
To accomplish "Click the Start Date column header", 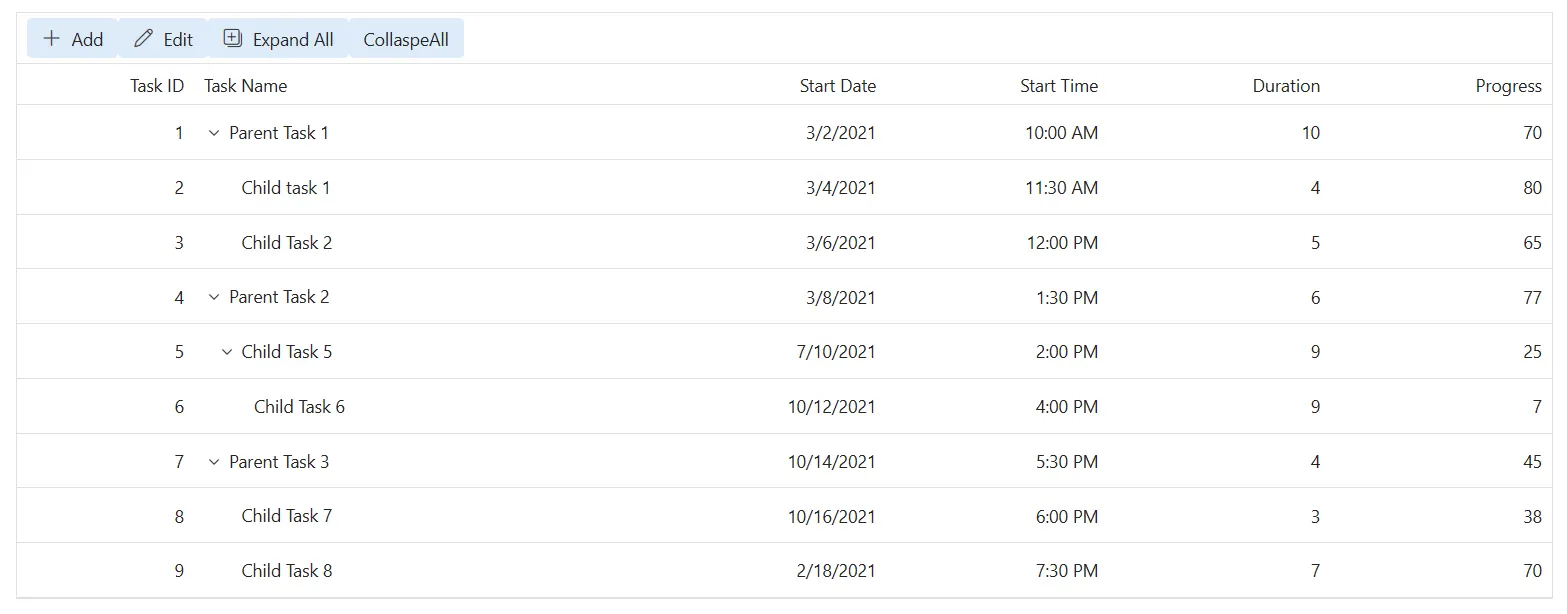I will (x=838, y=86).
